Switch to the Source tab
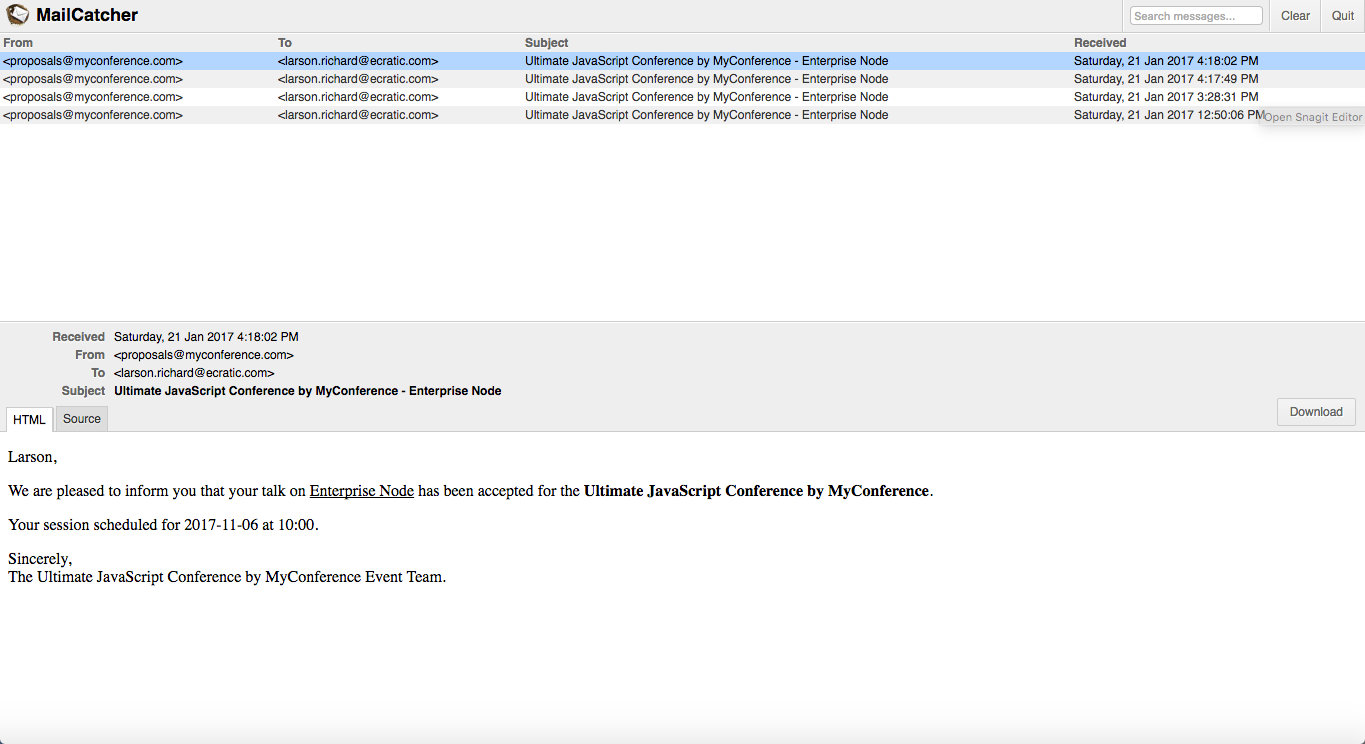 point(82,419)
